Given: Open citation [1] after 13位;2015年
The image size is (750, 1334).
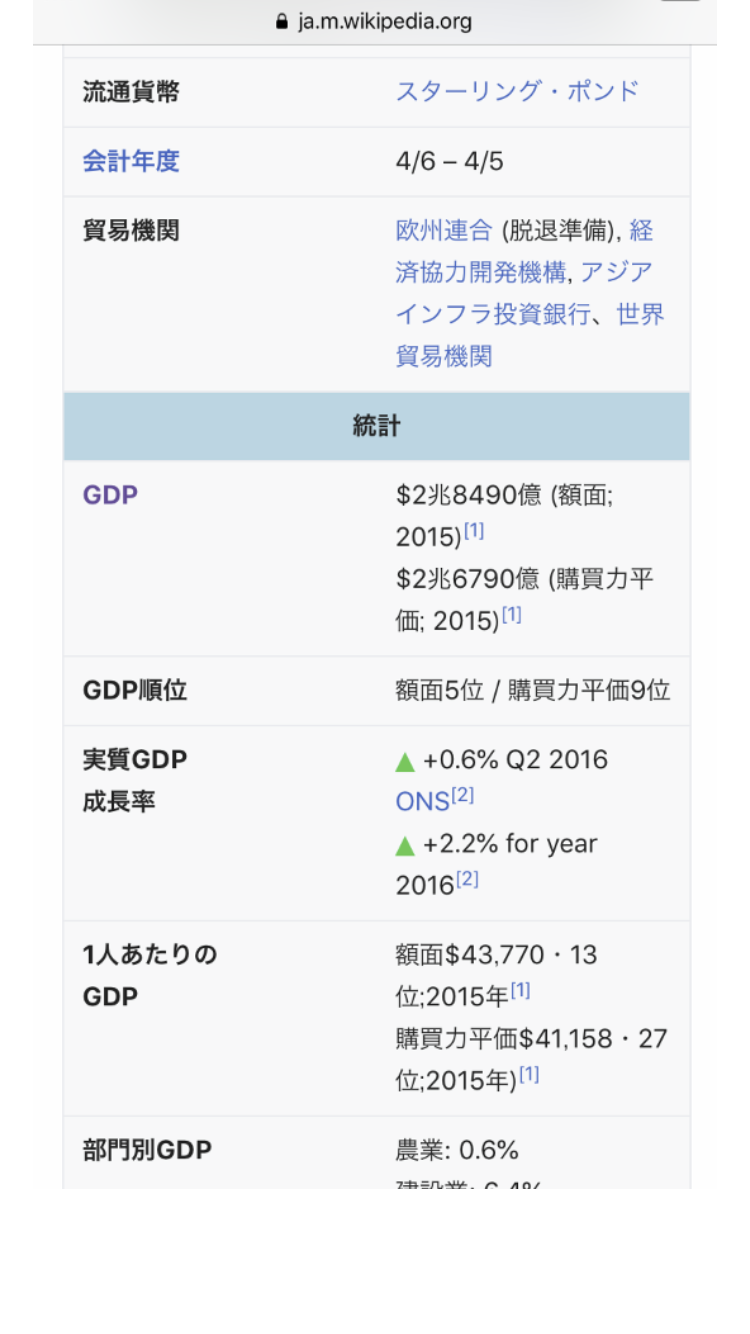Looking at the screenshot, I should (521, 991).
